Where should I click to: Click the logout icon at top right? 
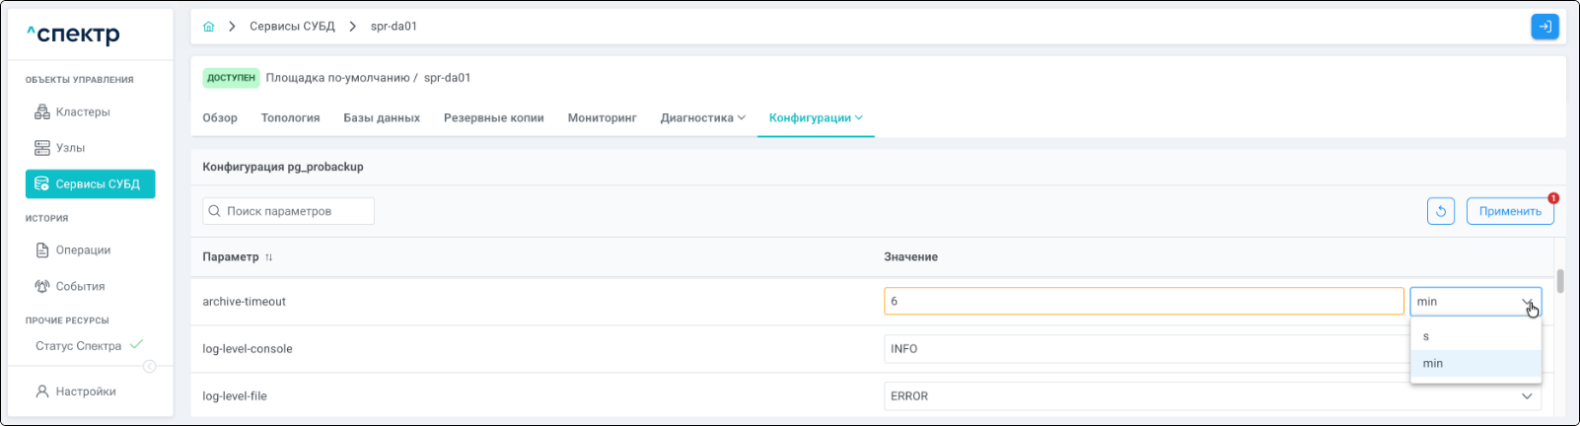click(1544, 27)
